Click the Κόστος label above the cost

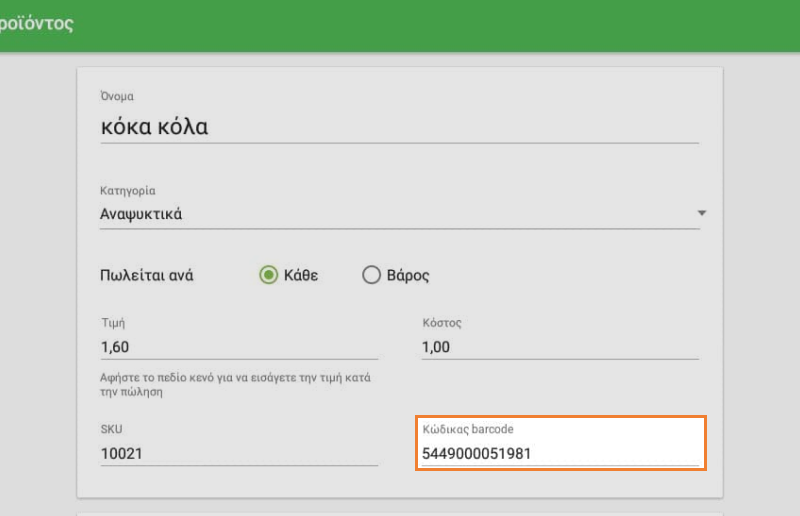[441, 323]
